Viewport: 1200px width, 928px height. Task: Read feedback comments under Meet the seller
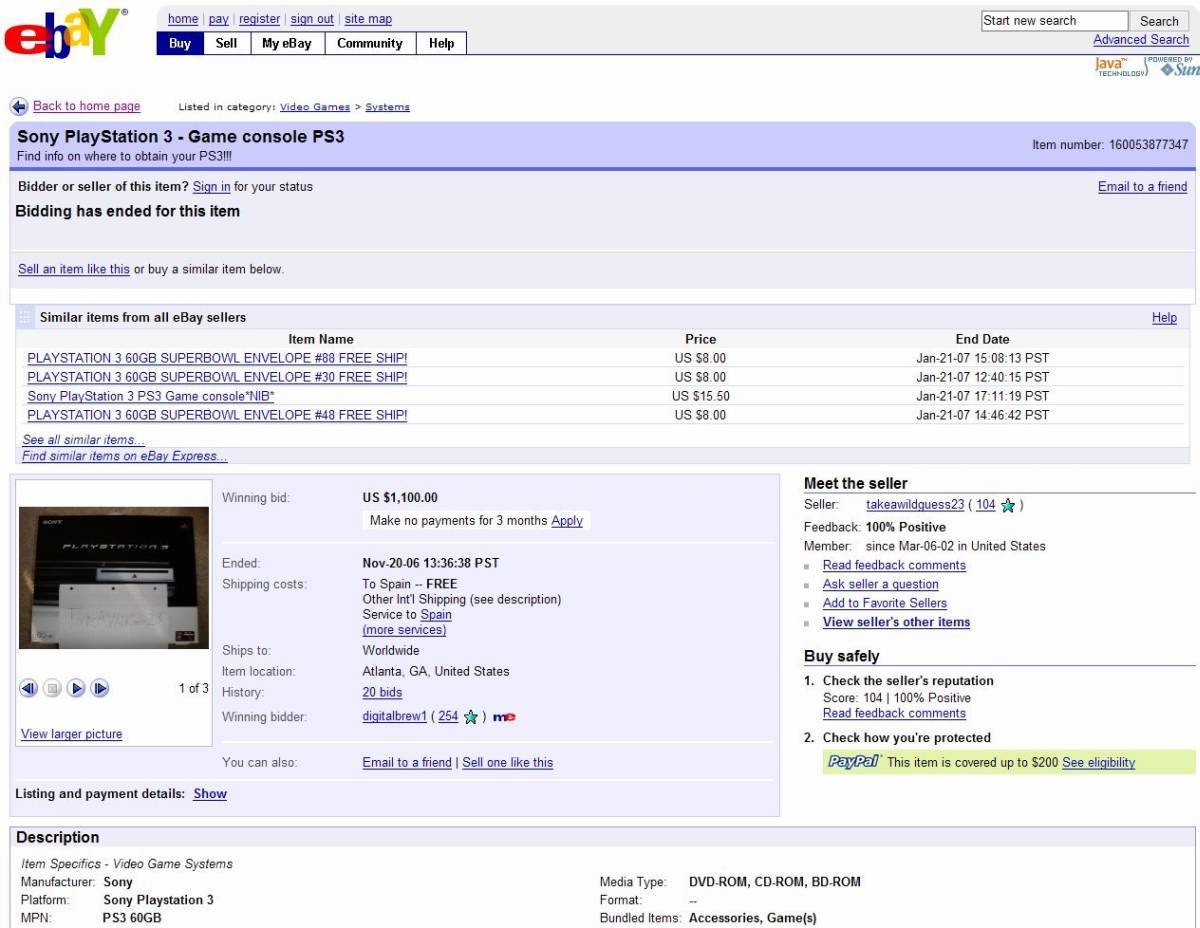894,565
